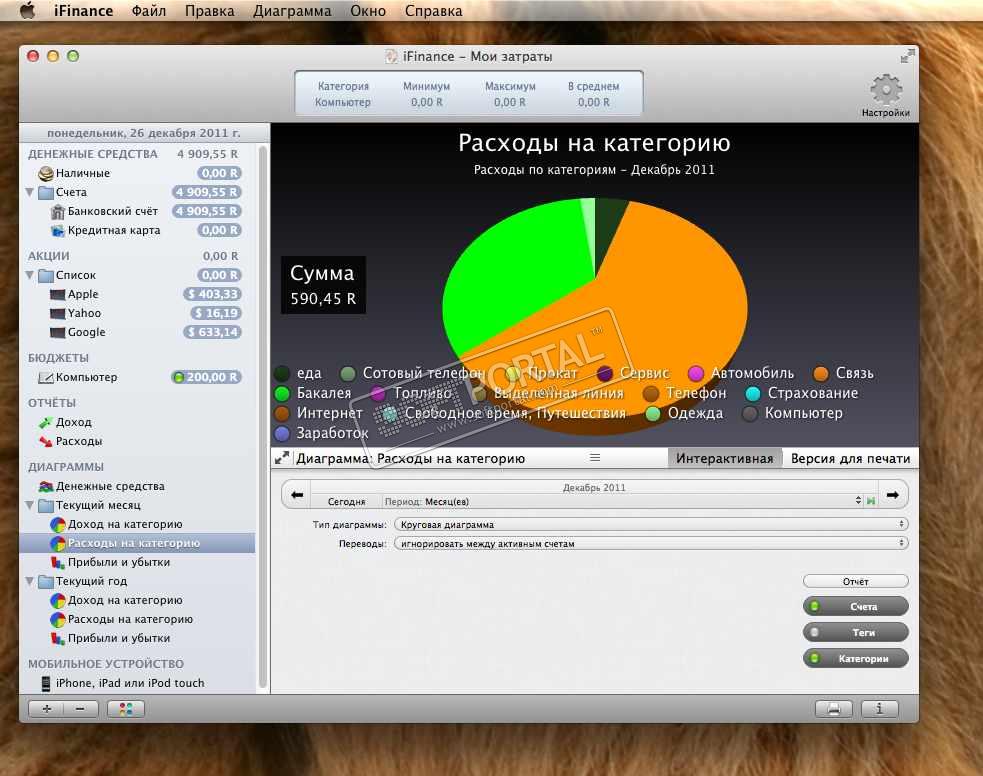Open the Настройки gear icon
This screenshot has height=776, width=983.
886,89
